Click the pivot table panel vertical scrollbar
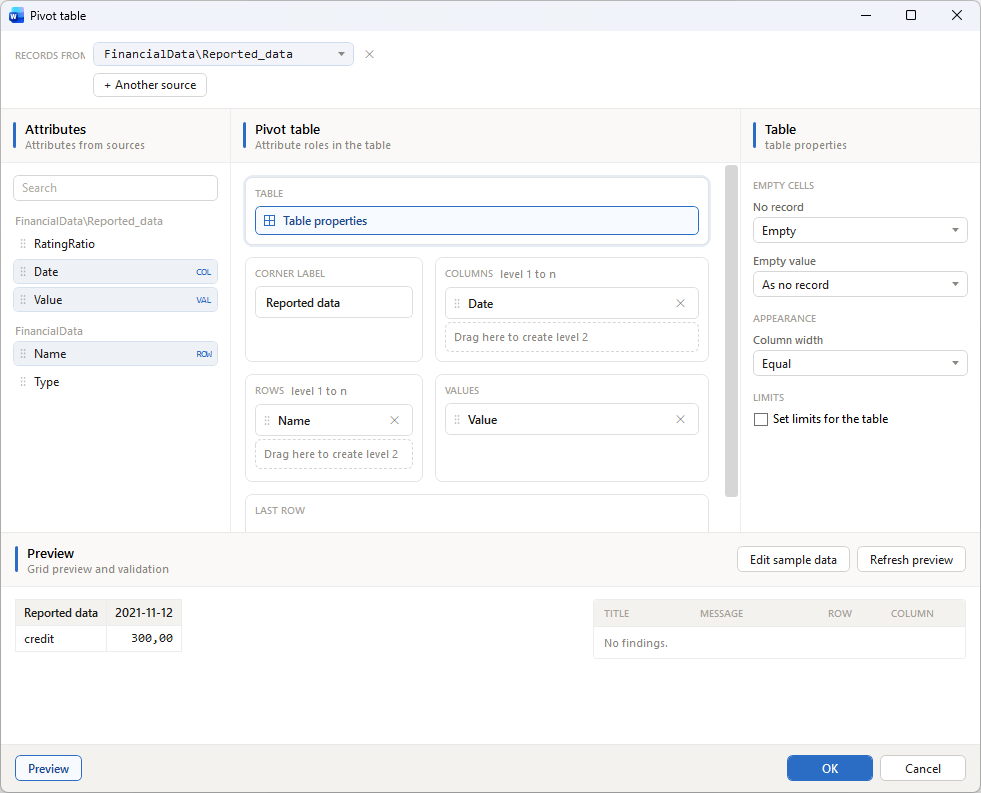Image resolution: width=981 pixels, height=793 pixels. coord(731,330)
